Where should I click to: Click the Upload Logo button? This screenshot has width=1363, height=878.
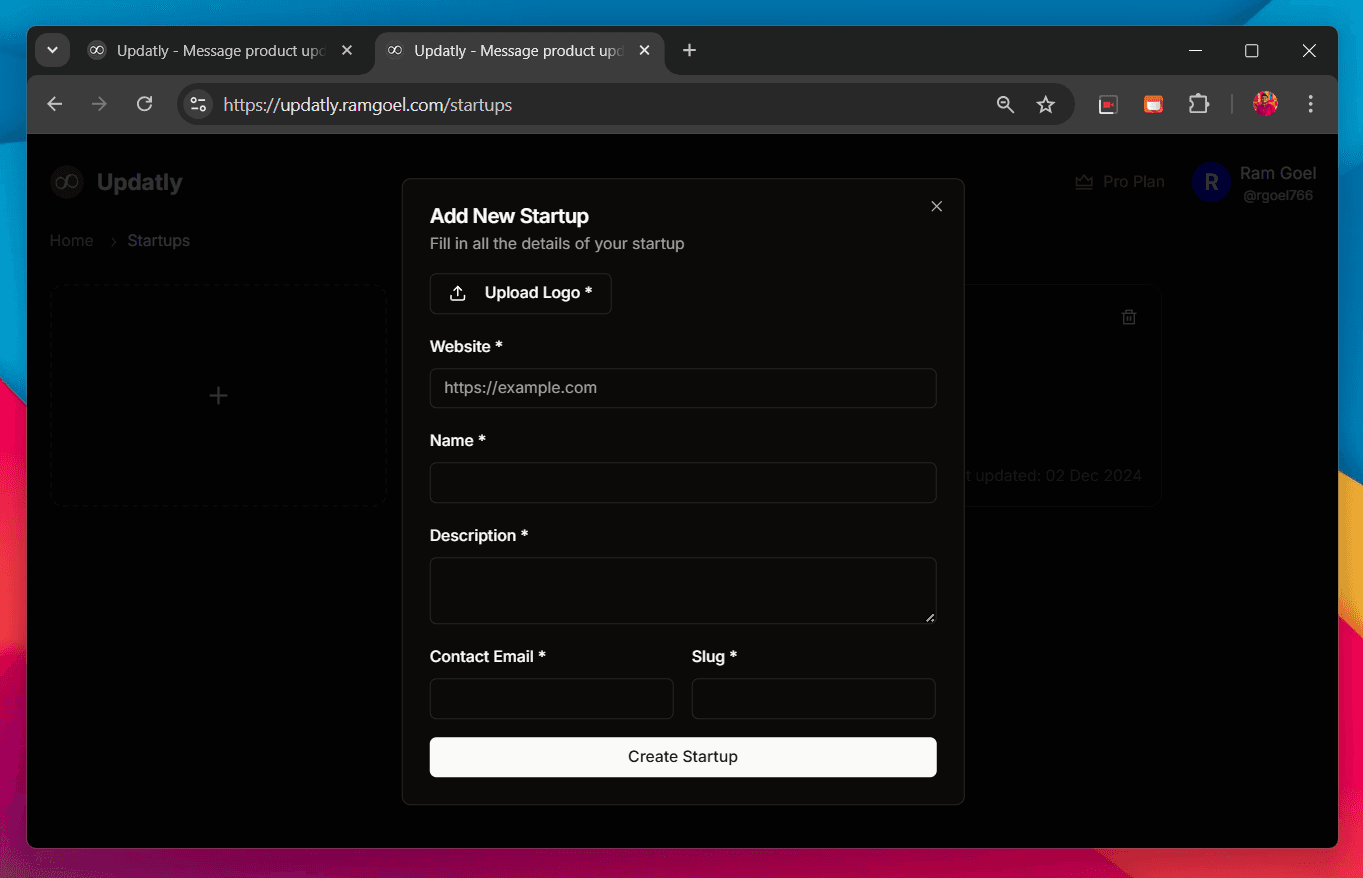pyautogui.click(x=520, y=293)
